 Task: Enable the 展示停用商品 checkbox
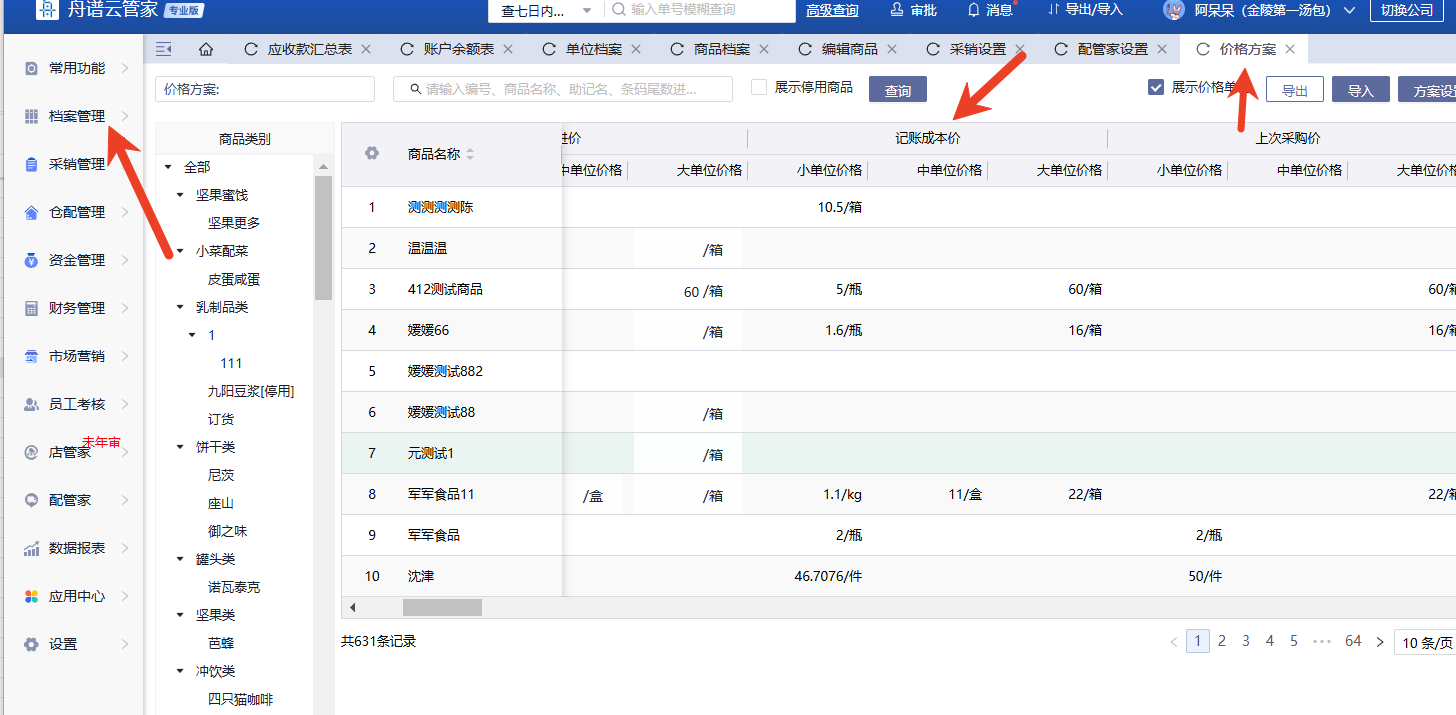point(759,88)
